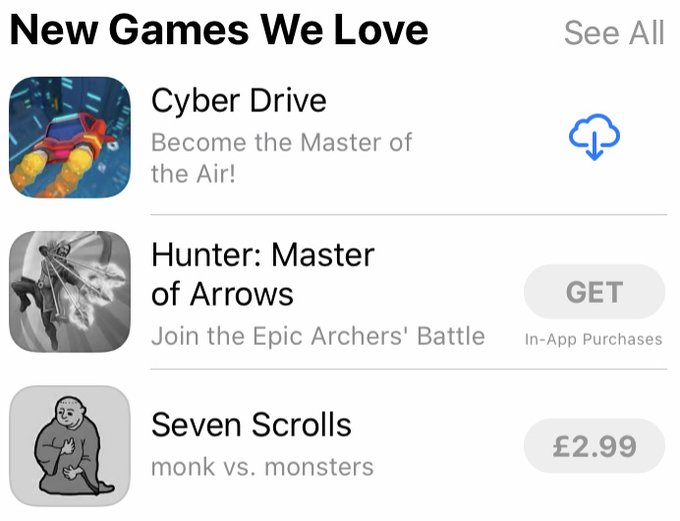Viewport: 680px width, 521px height.
Task: Select the Hunter: Master of Arrows title
Action: click(263, 274)
